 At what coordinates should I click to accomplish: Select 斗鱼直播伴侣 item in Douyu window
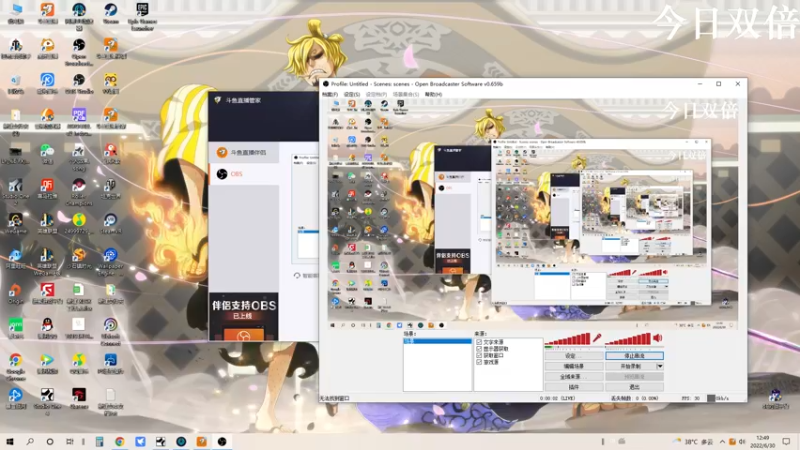(x=244, y=152)
